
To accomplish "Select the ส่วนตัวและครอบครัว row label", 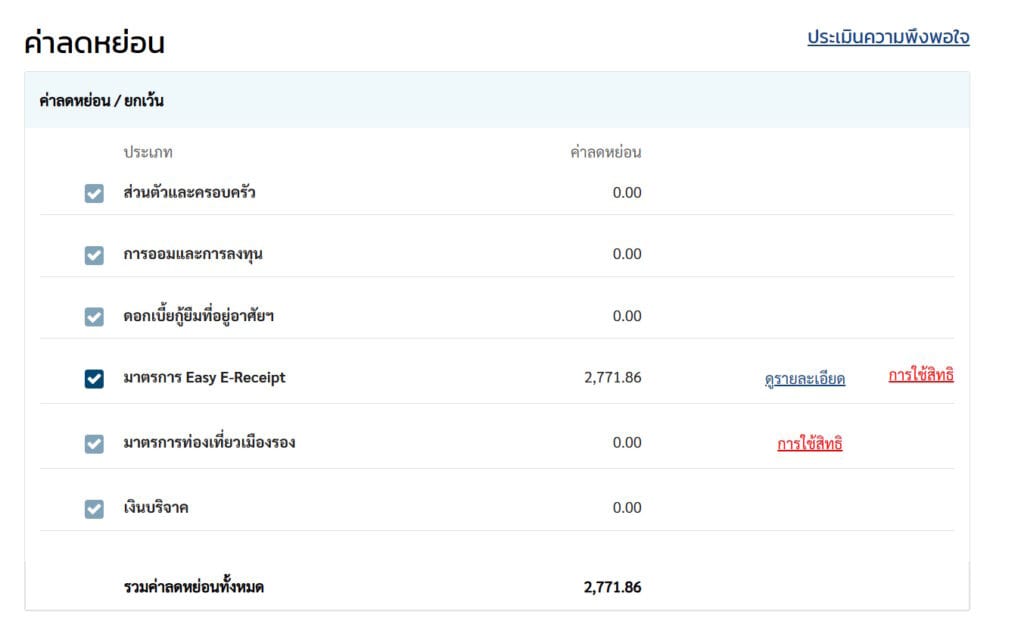I will click(189, 192).
